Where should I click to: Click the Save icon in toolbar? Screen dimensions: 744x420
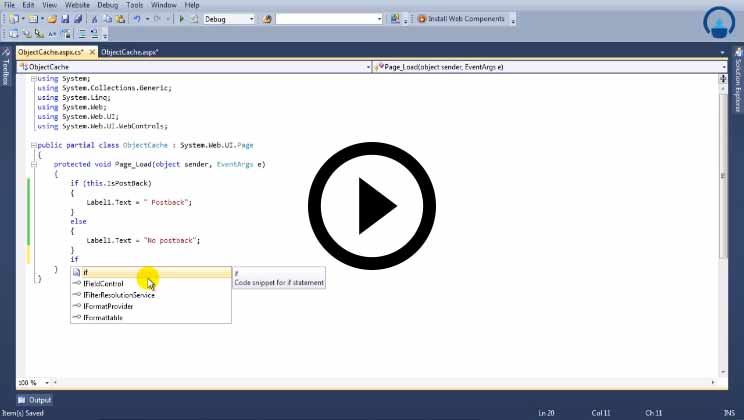66,19
